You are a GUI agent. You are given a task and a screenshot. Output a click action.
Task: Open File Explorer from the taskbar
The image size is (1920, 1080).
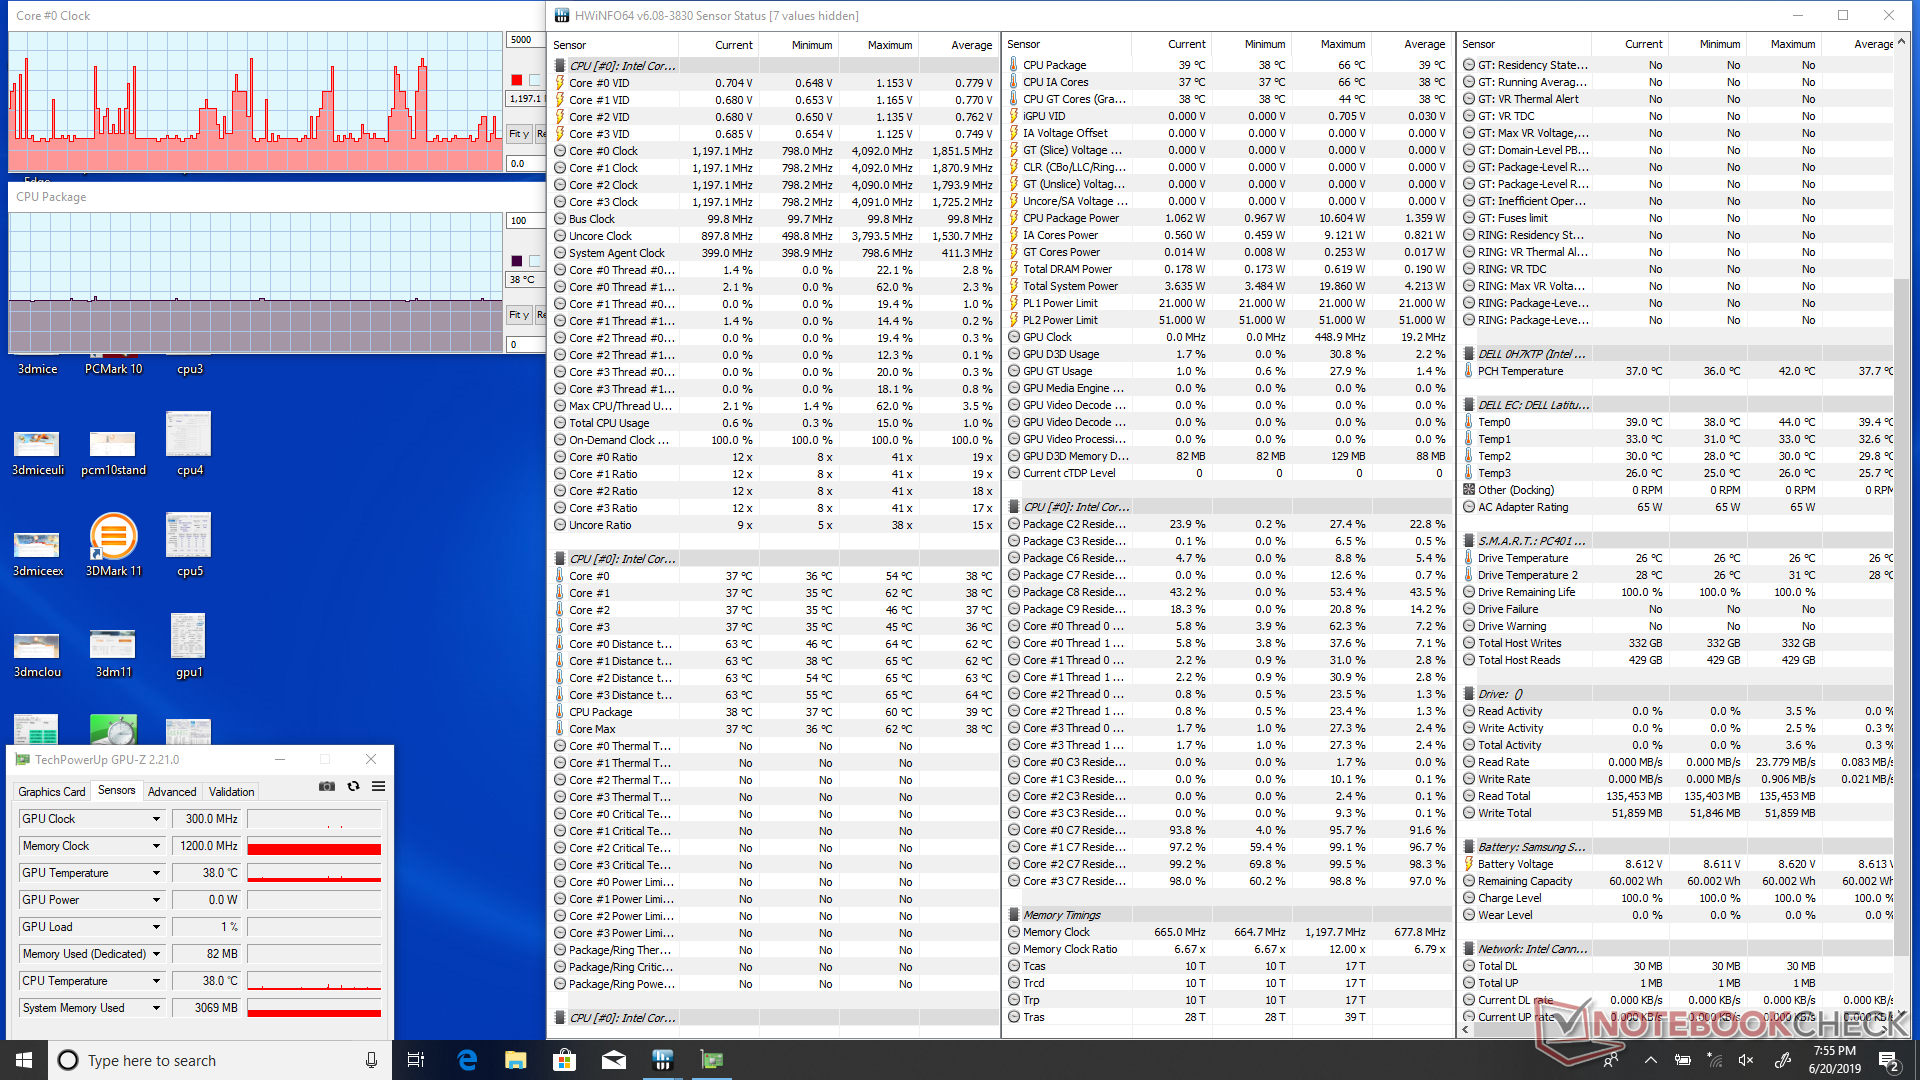click(x=515, y=1060)
